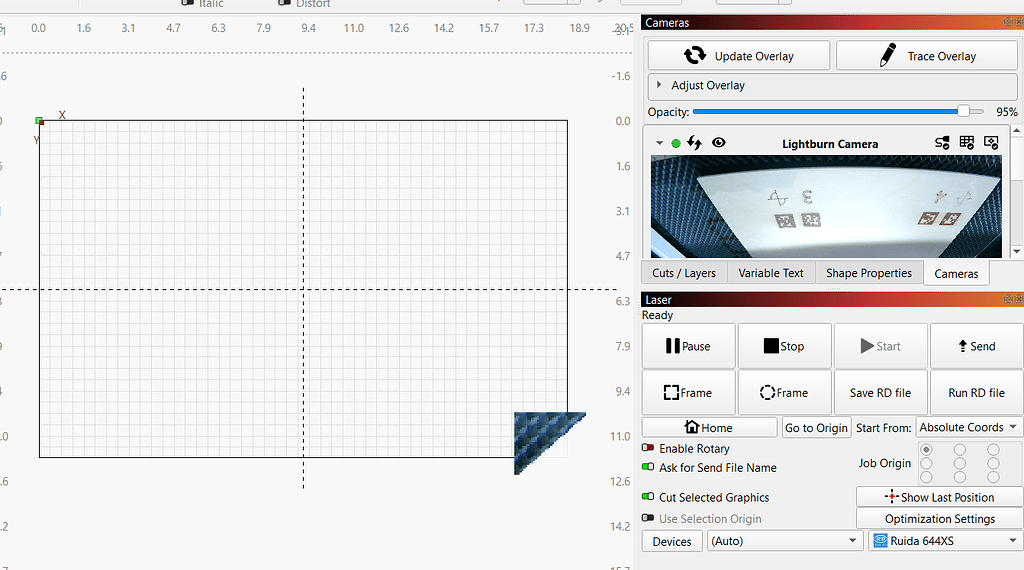Click the Trace Overlay pencil button
Viewport: 1024px width, 570px height.
pyautogui.click(x=927, y=55)
